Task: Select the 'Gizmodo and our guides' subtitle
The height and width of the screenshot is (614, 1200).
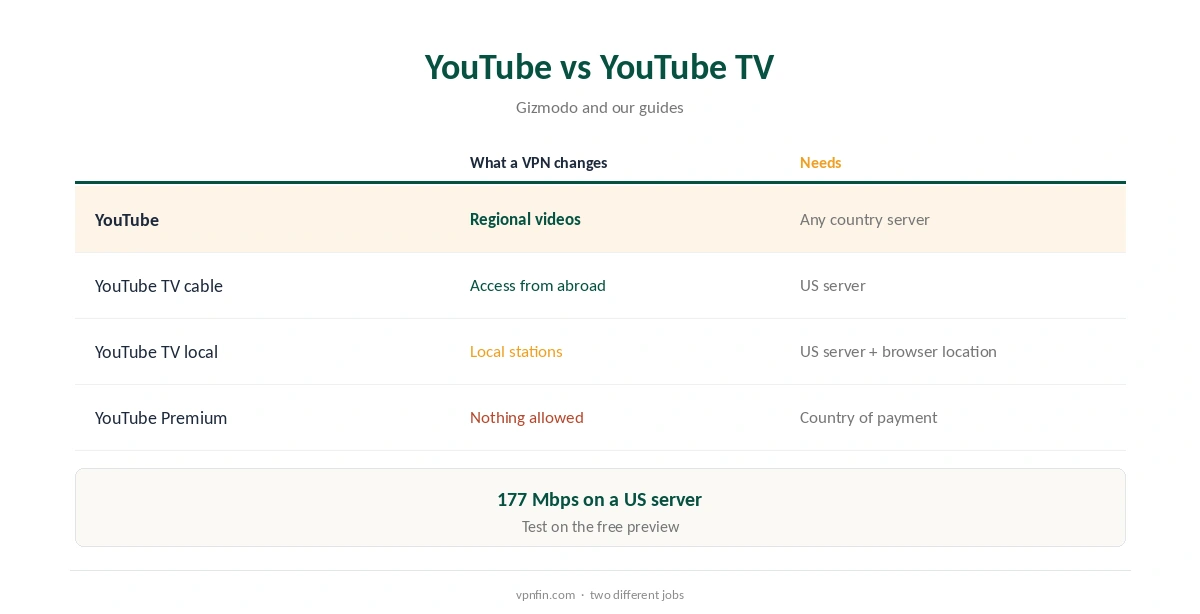Action: pyautogui.click(x=600, y=107)
